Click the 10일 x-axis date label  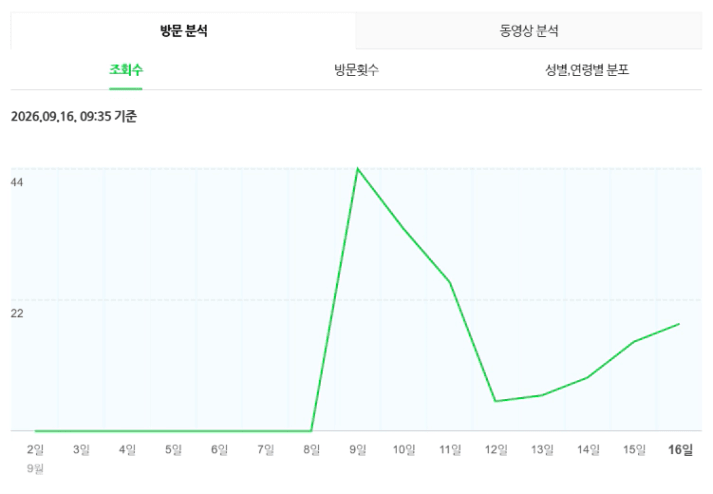coord(404,450)
